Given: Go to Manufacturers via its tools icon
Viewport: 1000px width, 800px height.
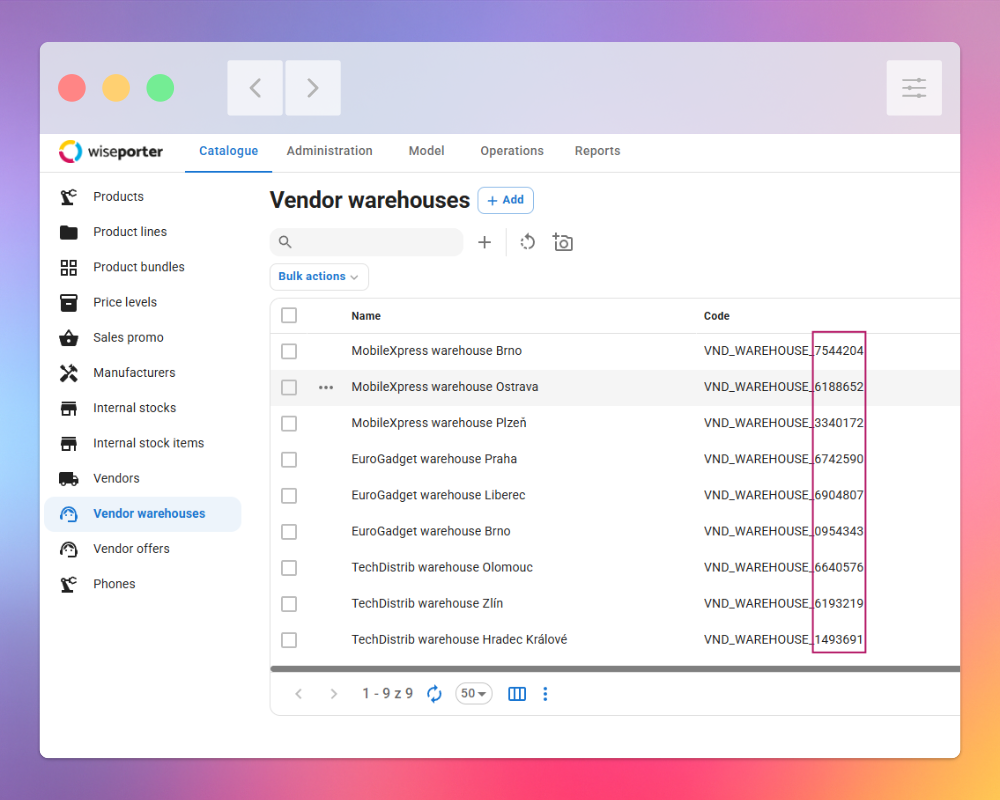Looking at the screenshot, I should 69,373.
